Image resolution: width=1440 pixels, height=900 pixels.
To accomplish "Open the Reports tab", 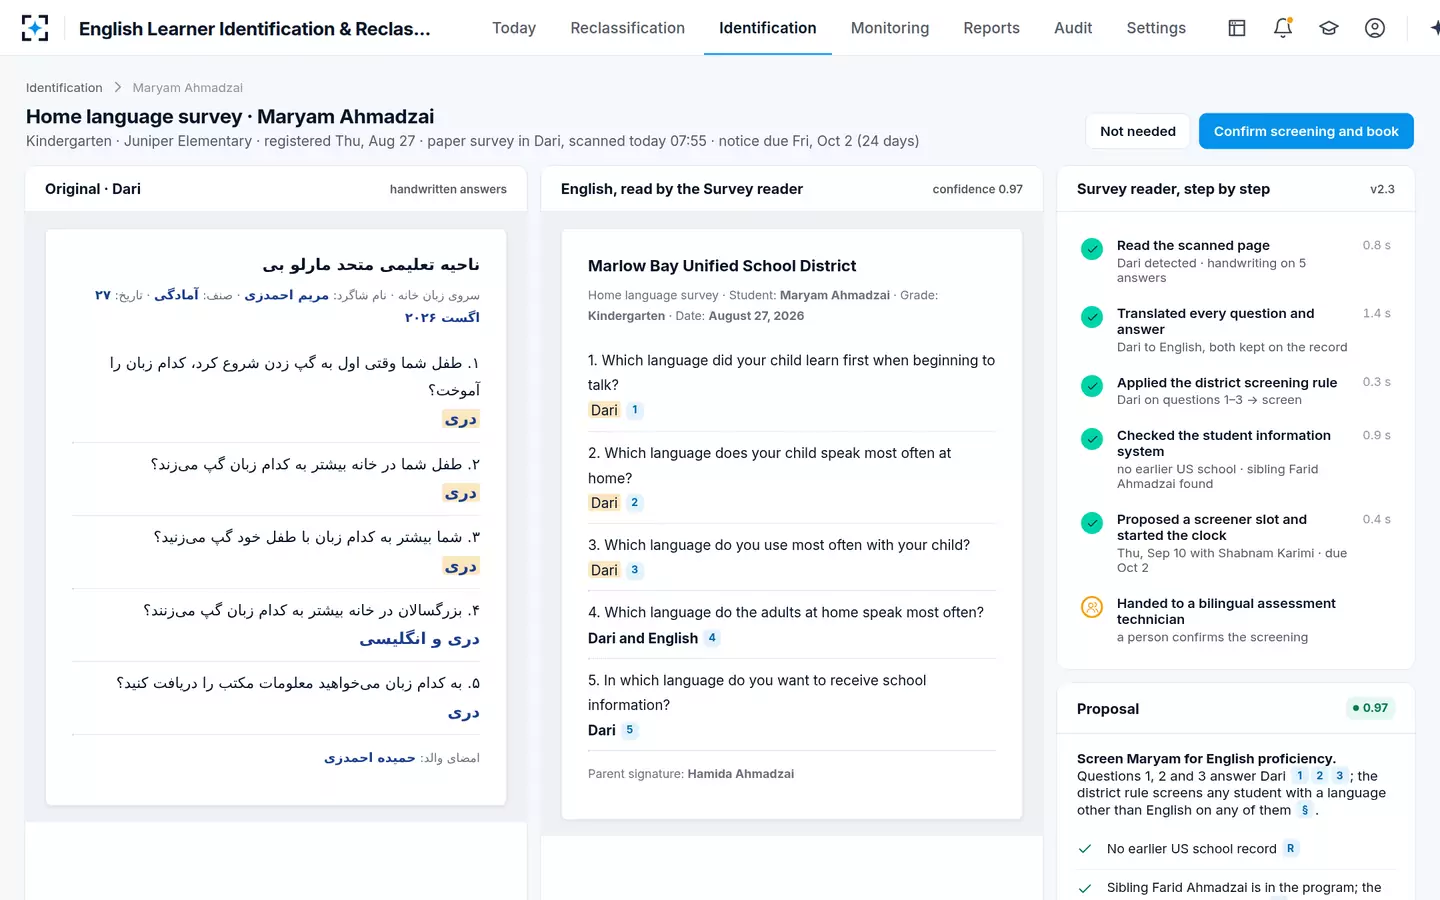I will coord(991,28).
